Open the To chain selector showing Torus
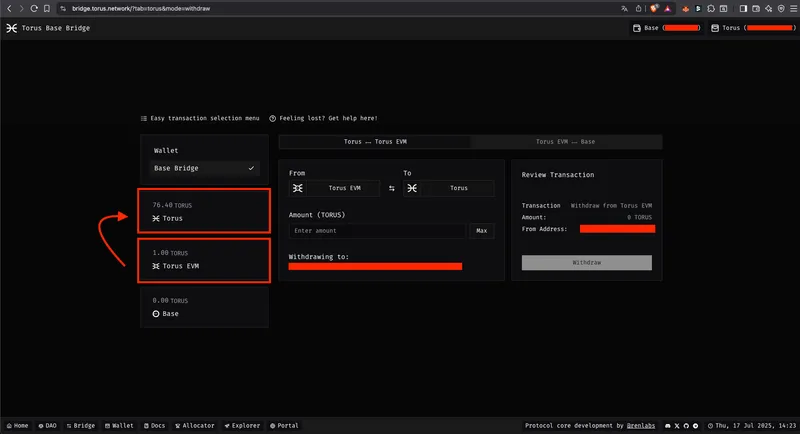The image size is (800, 434). click(449, 188)
